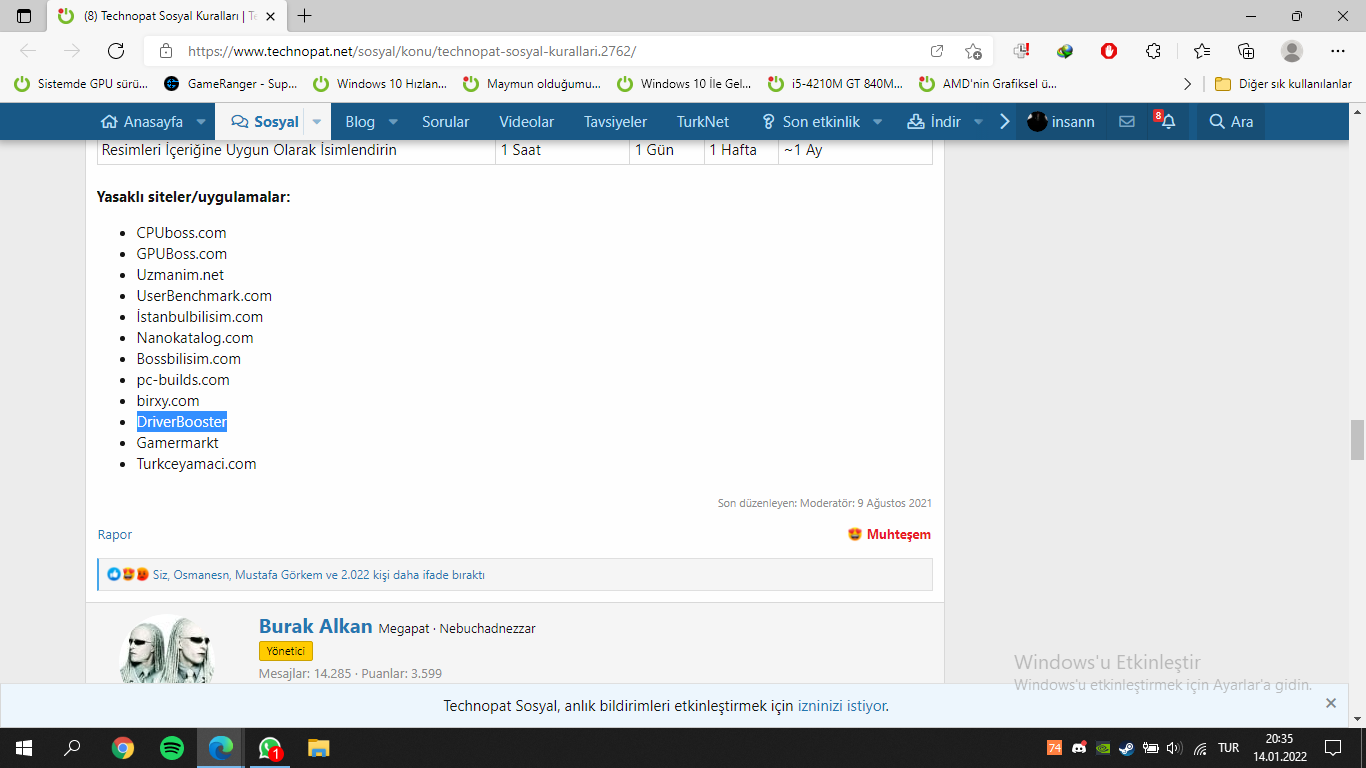Open the Ara search button
The height and width of the screenshot is (768, 1366).
1231,122
